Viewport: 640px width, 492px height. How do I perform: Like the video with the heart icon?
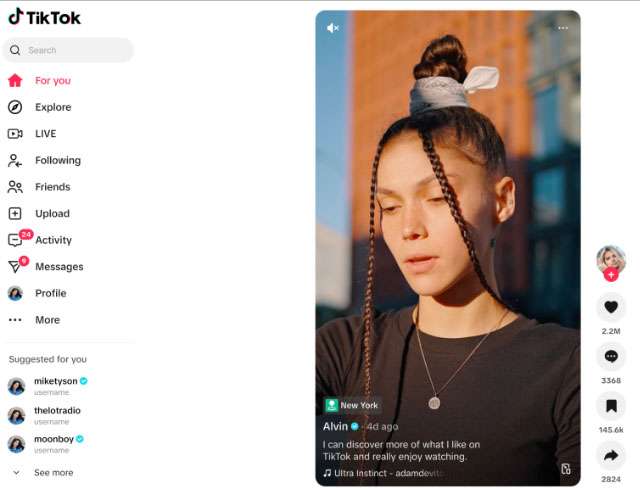pos(611,308)
